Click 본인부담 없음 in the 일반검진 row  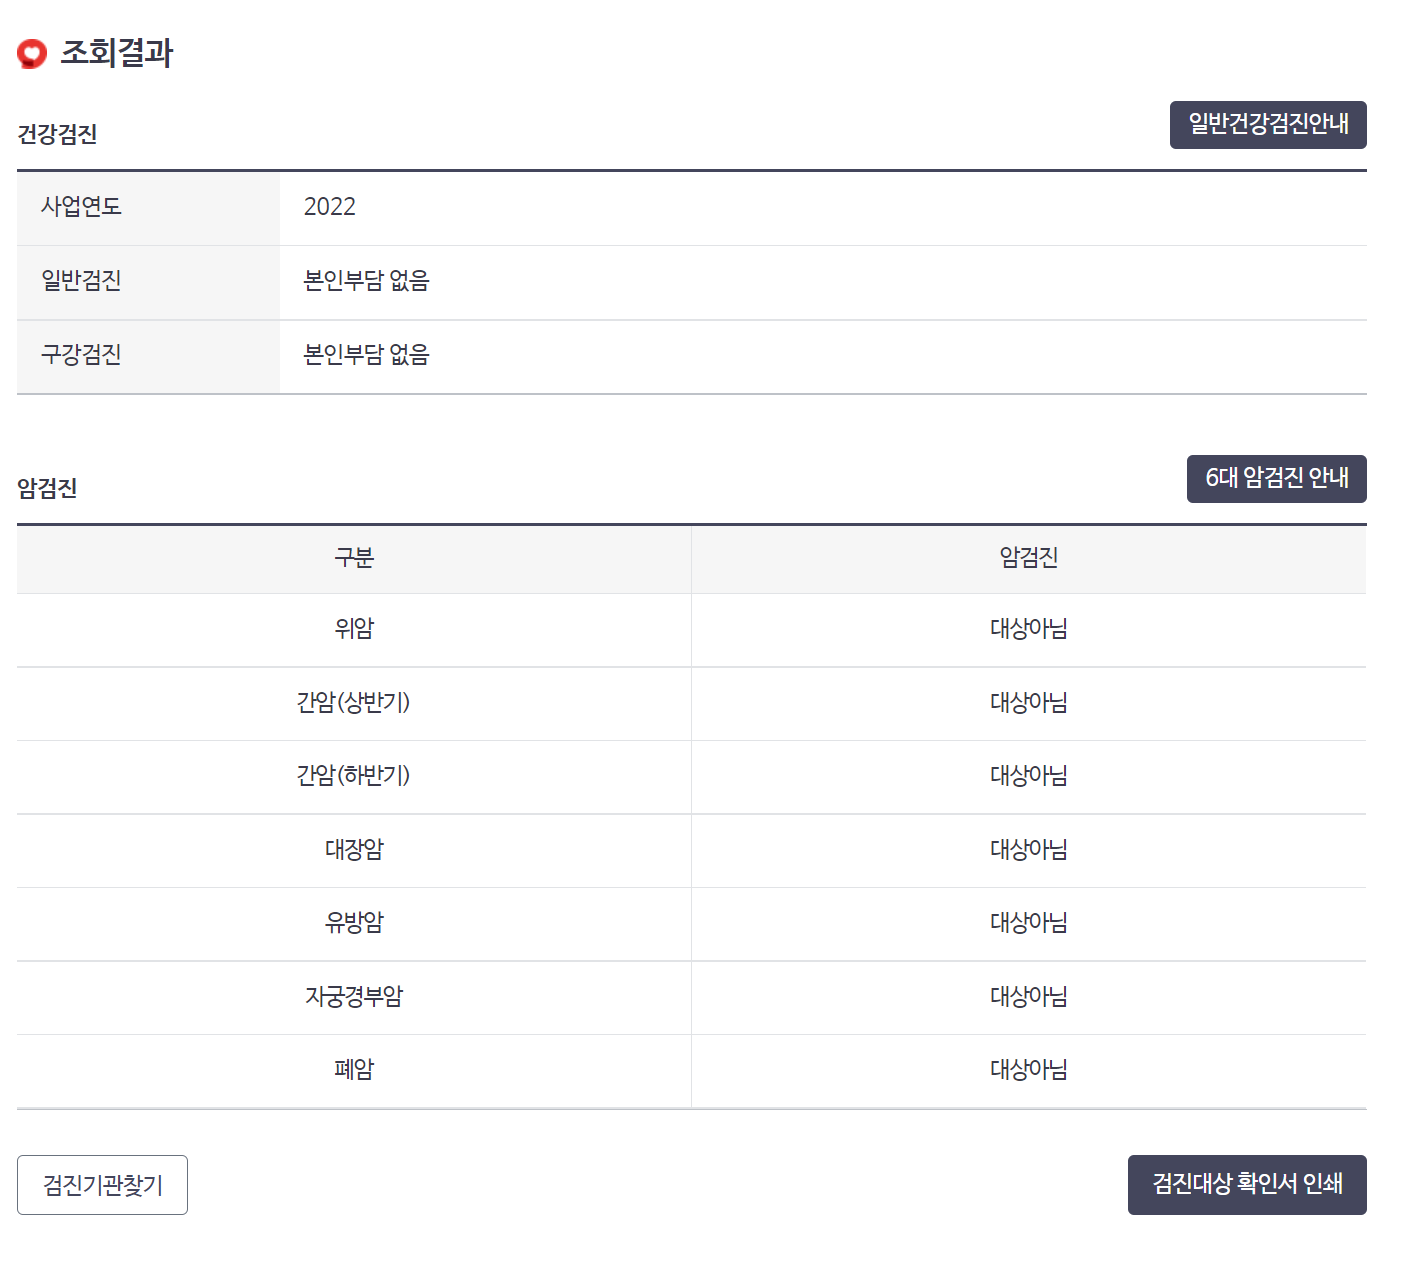[x=367, y=280]
